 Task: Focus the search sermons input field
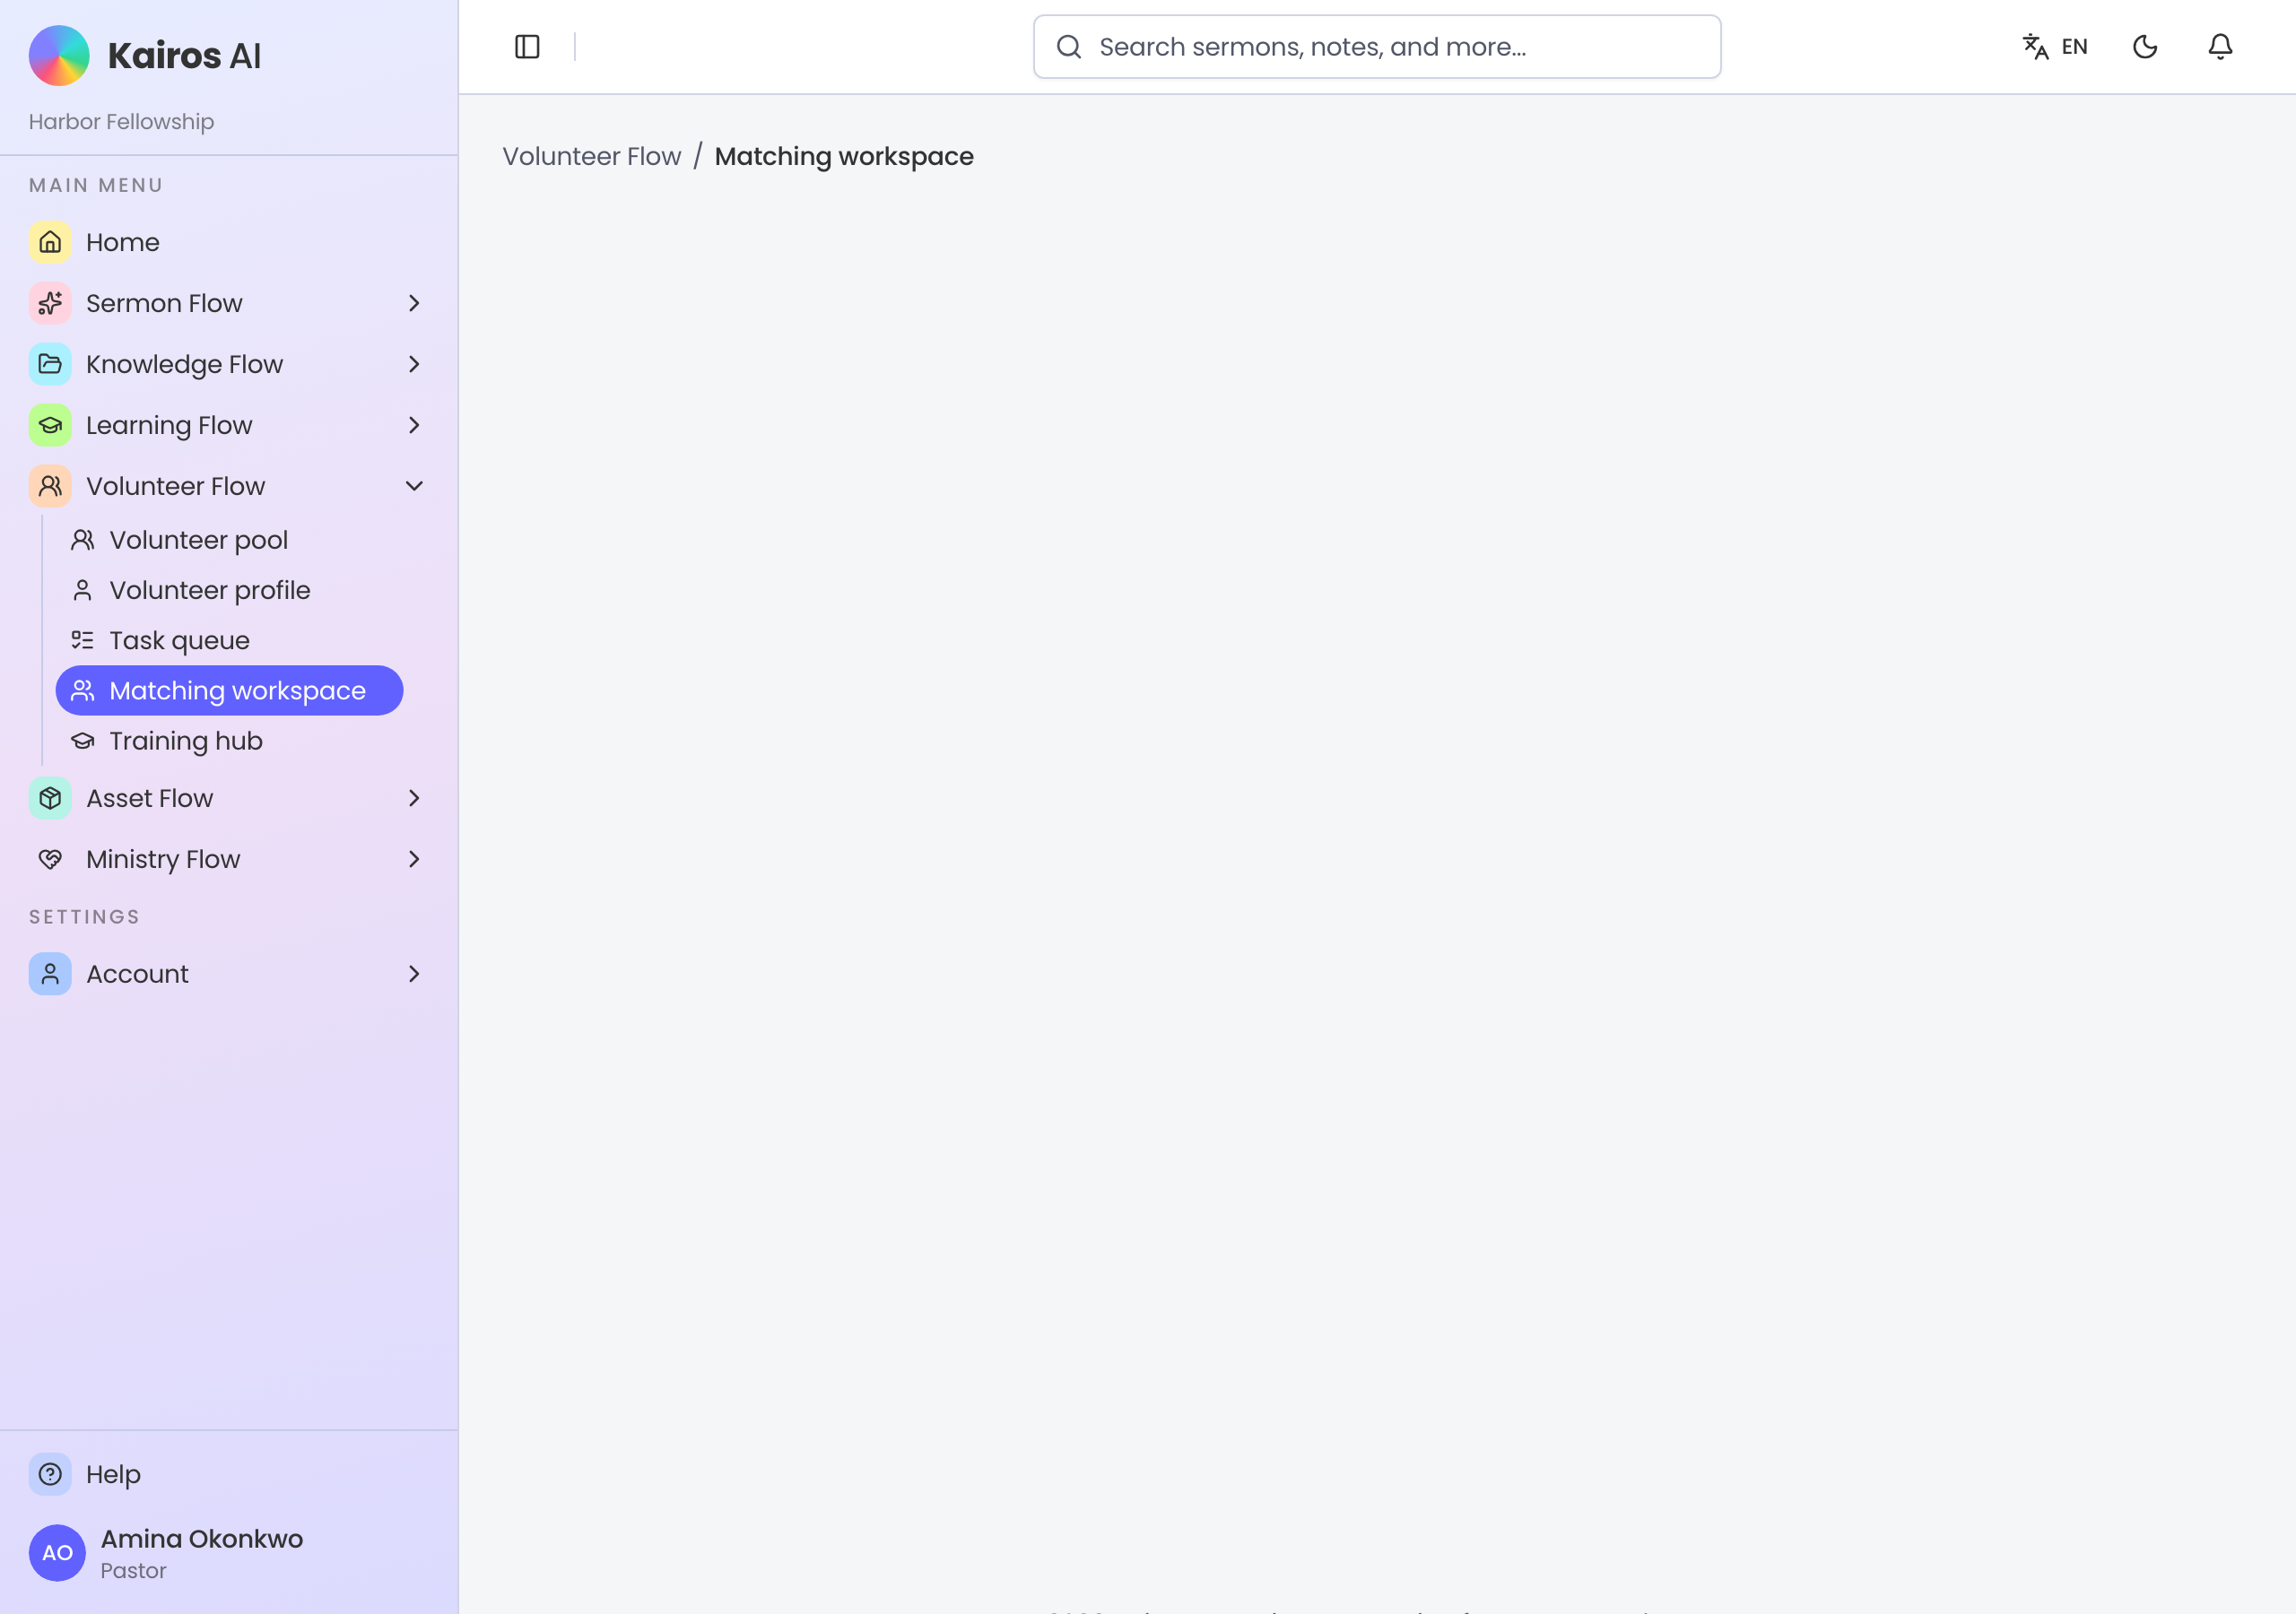coord(1377,47)
